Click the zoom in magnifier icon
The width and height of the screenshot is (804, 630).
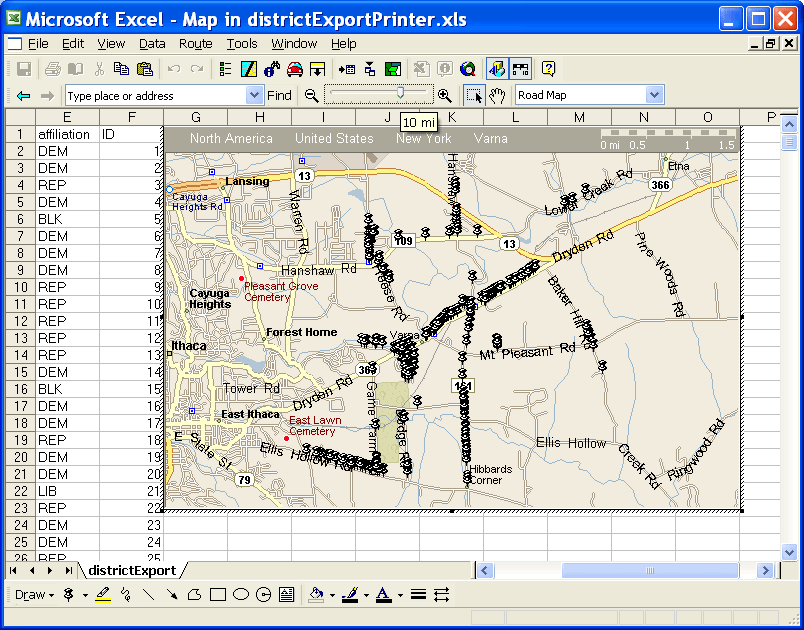[x=445, y=96]
